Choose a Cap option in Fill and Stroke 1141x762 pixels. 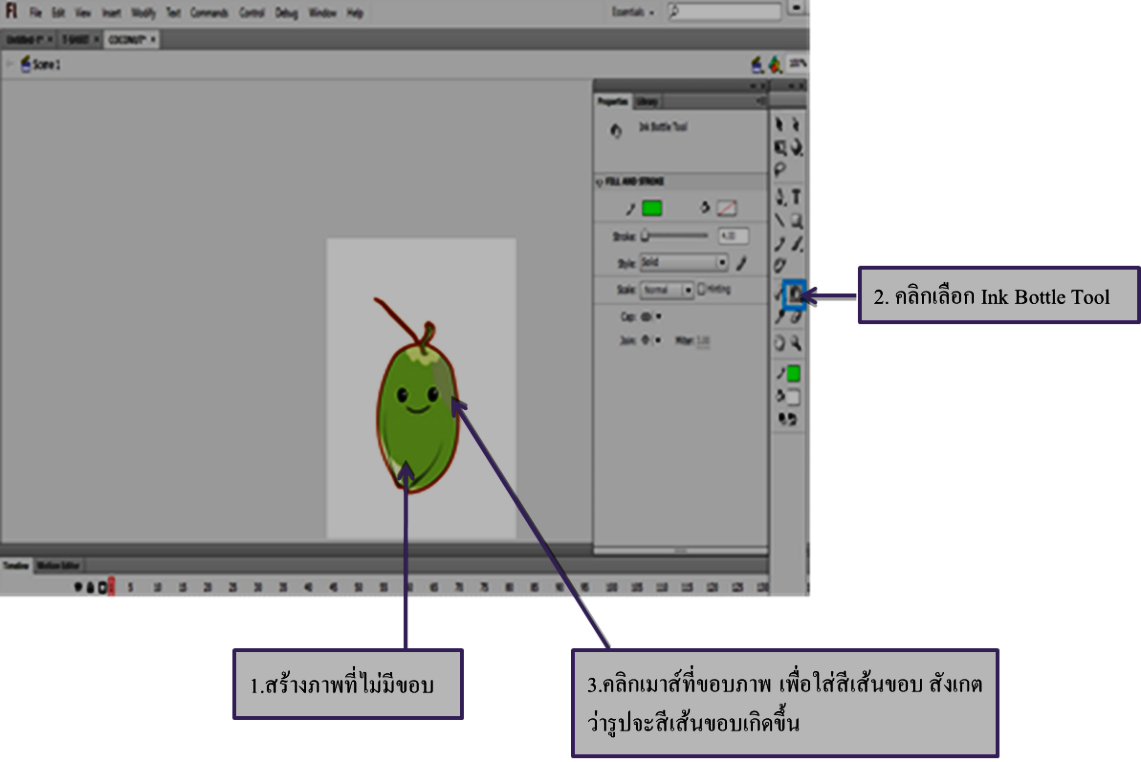[647, 316]
